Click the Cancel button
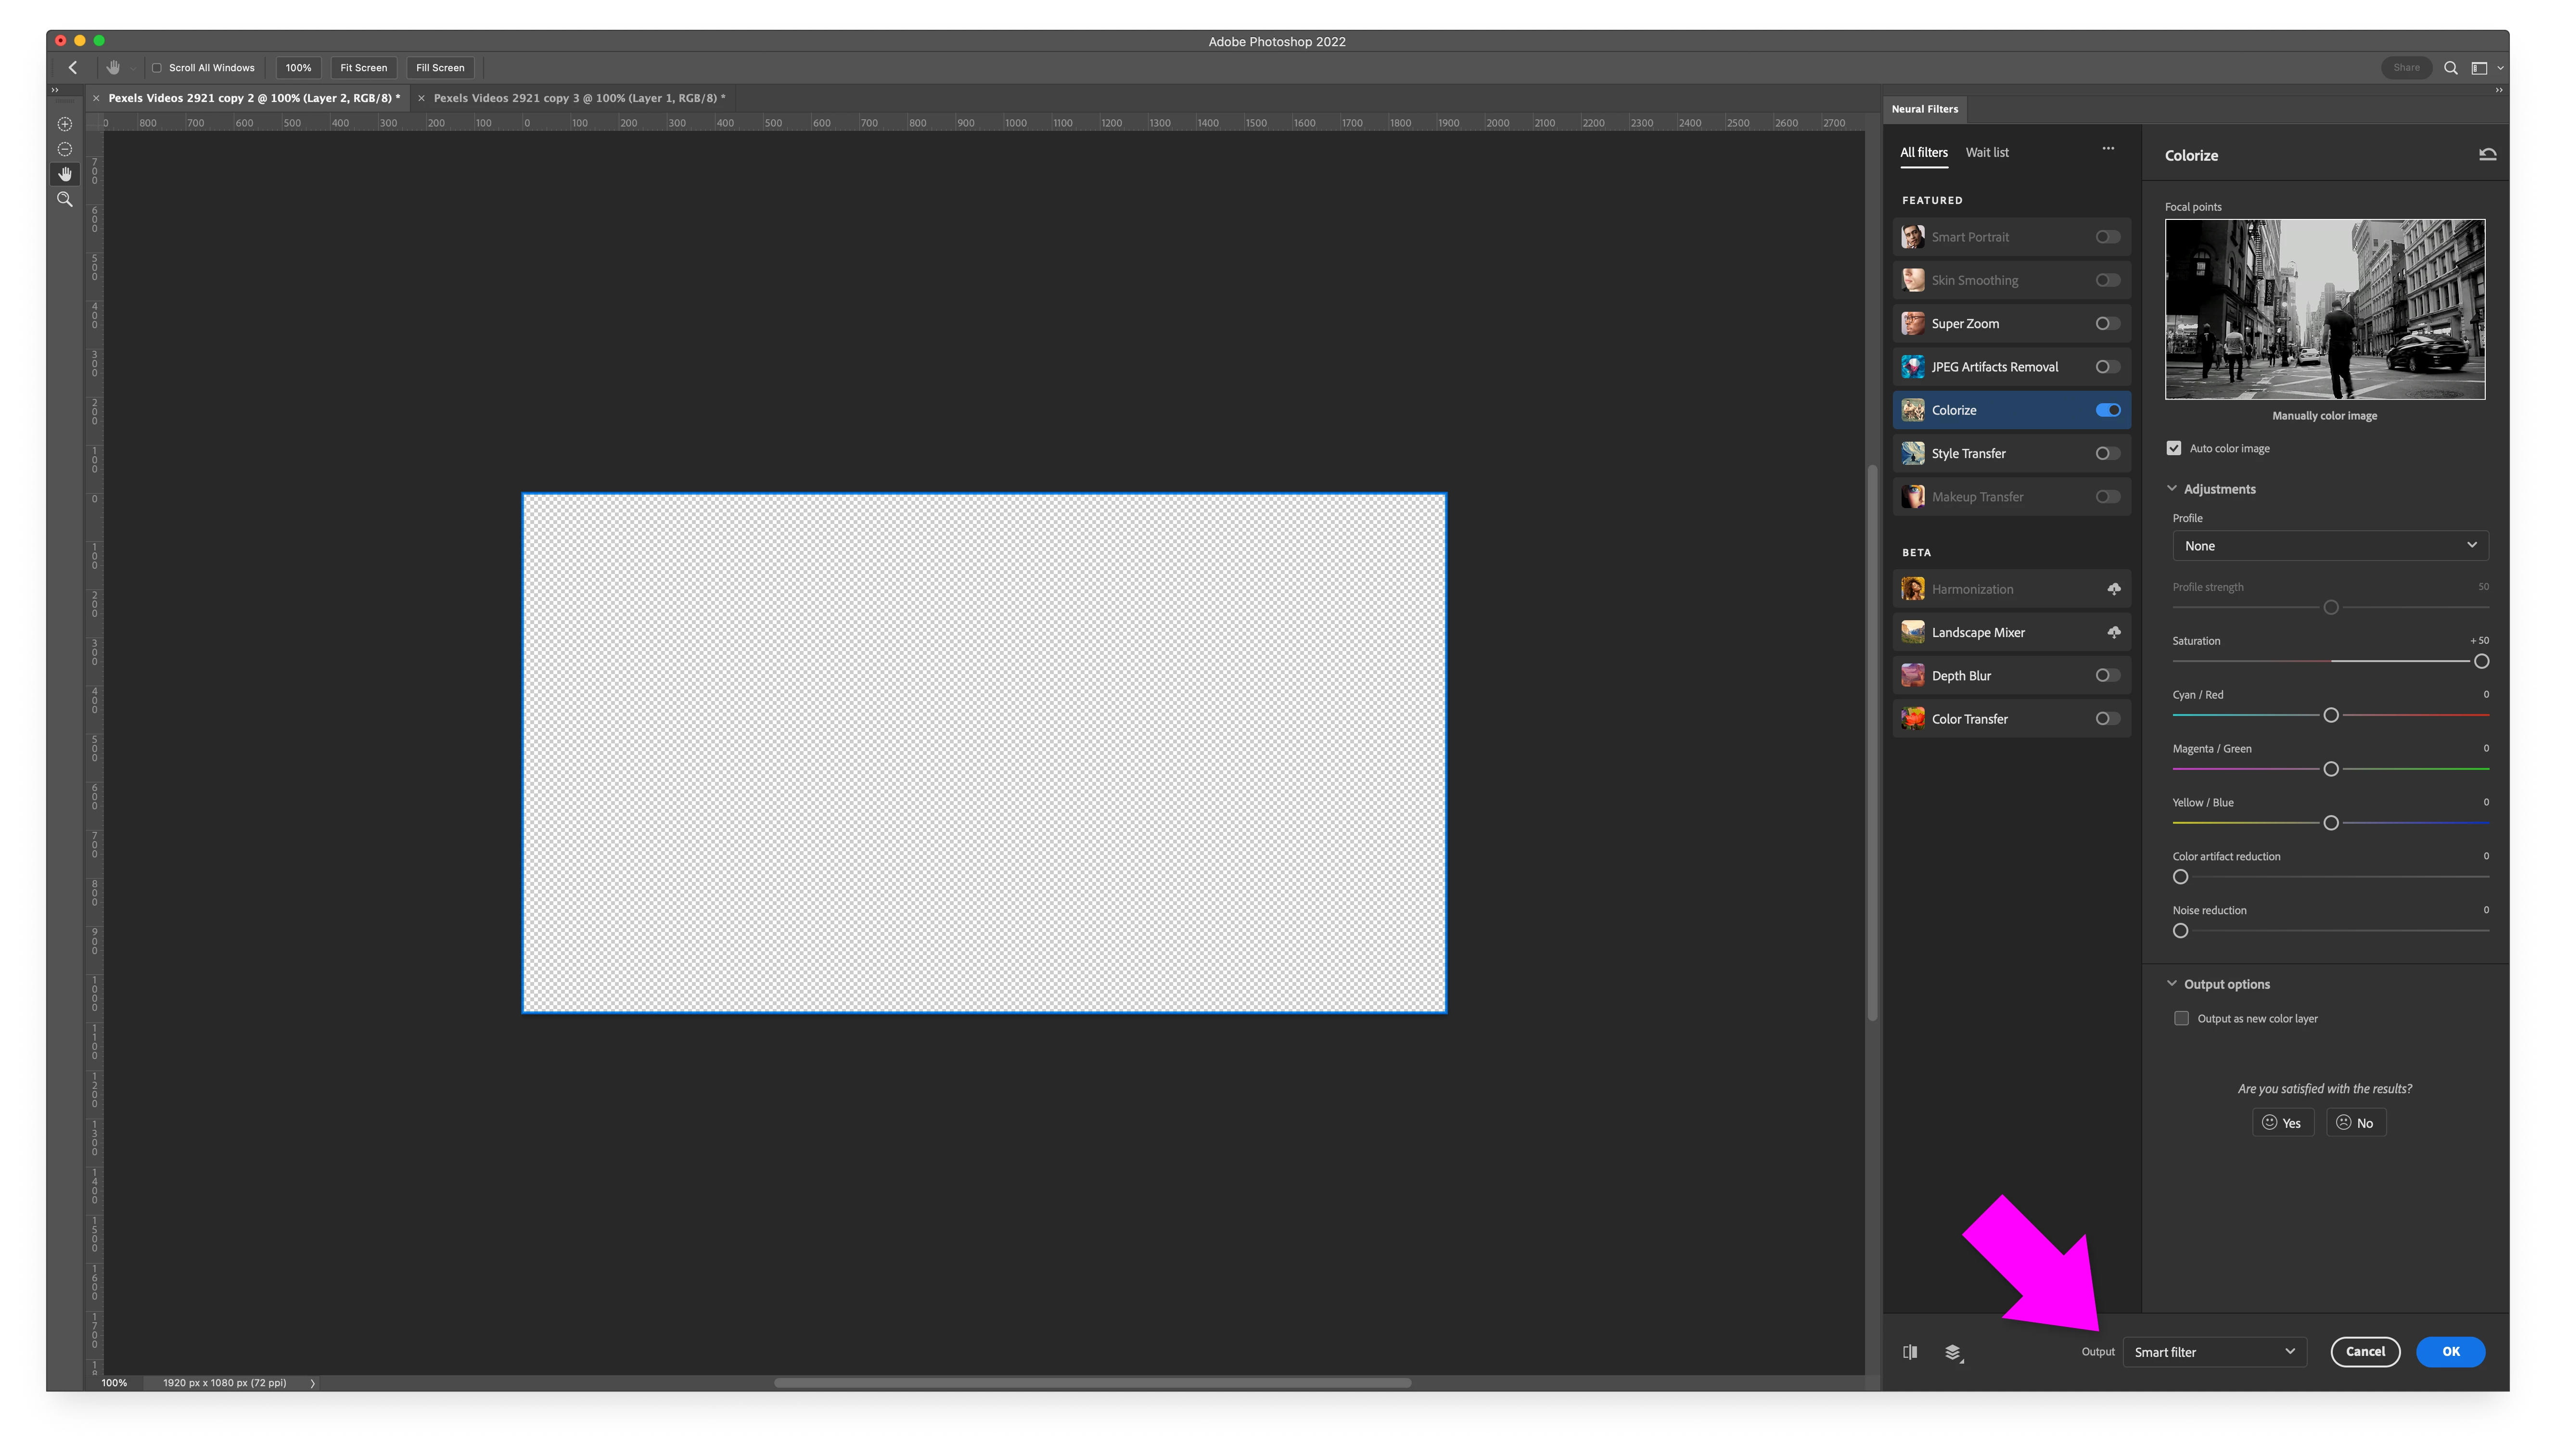 tap(2365, 1352)
